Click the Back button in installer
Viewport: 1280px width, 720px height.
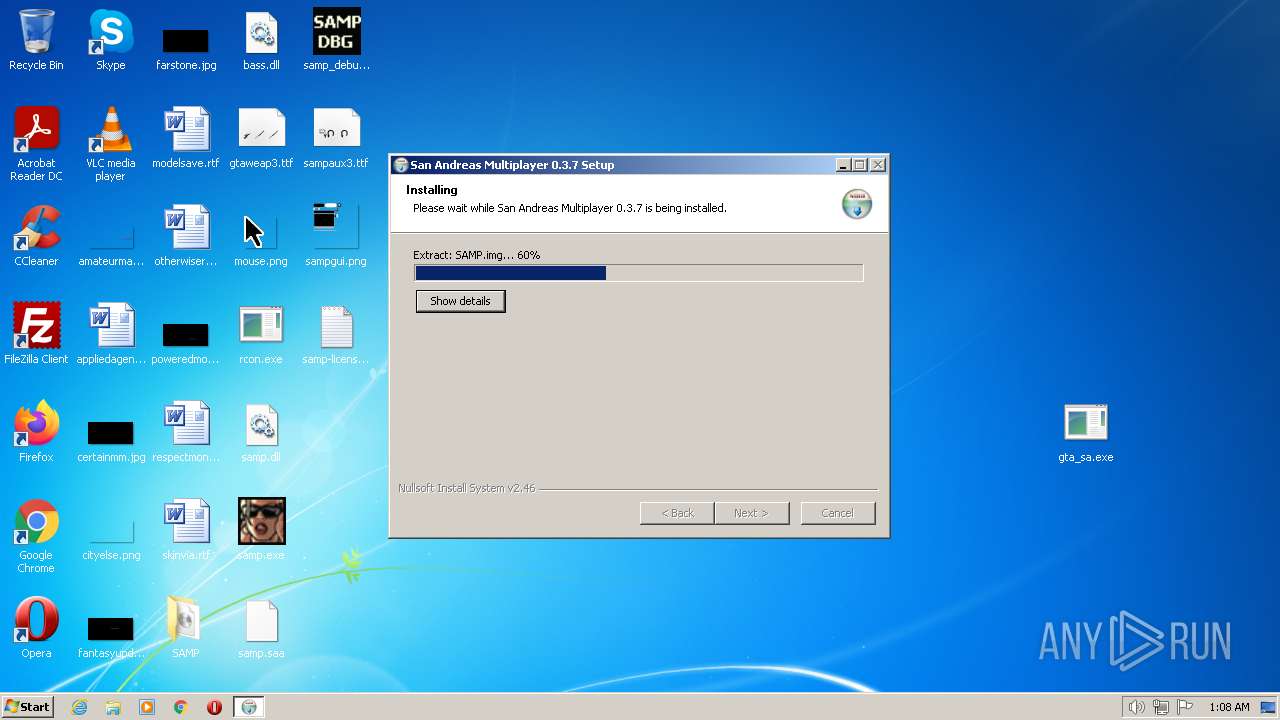click(677, 513)
